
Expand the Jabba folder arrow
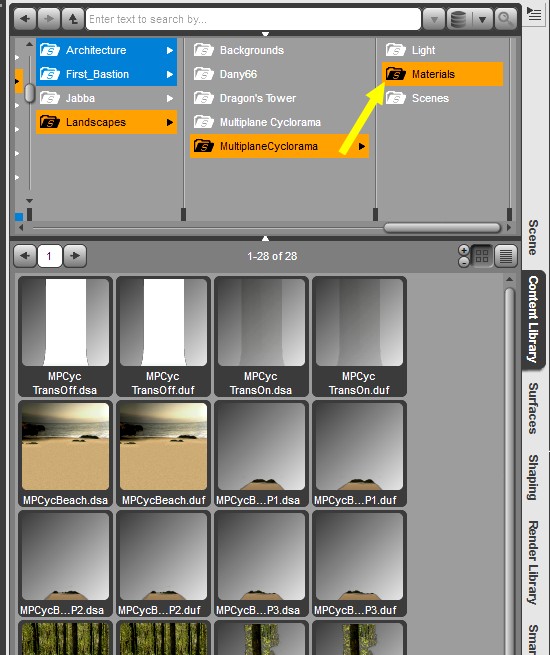[x=170, y=99]
